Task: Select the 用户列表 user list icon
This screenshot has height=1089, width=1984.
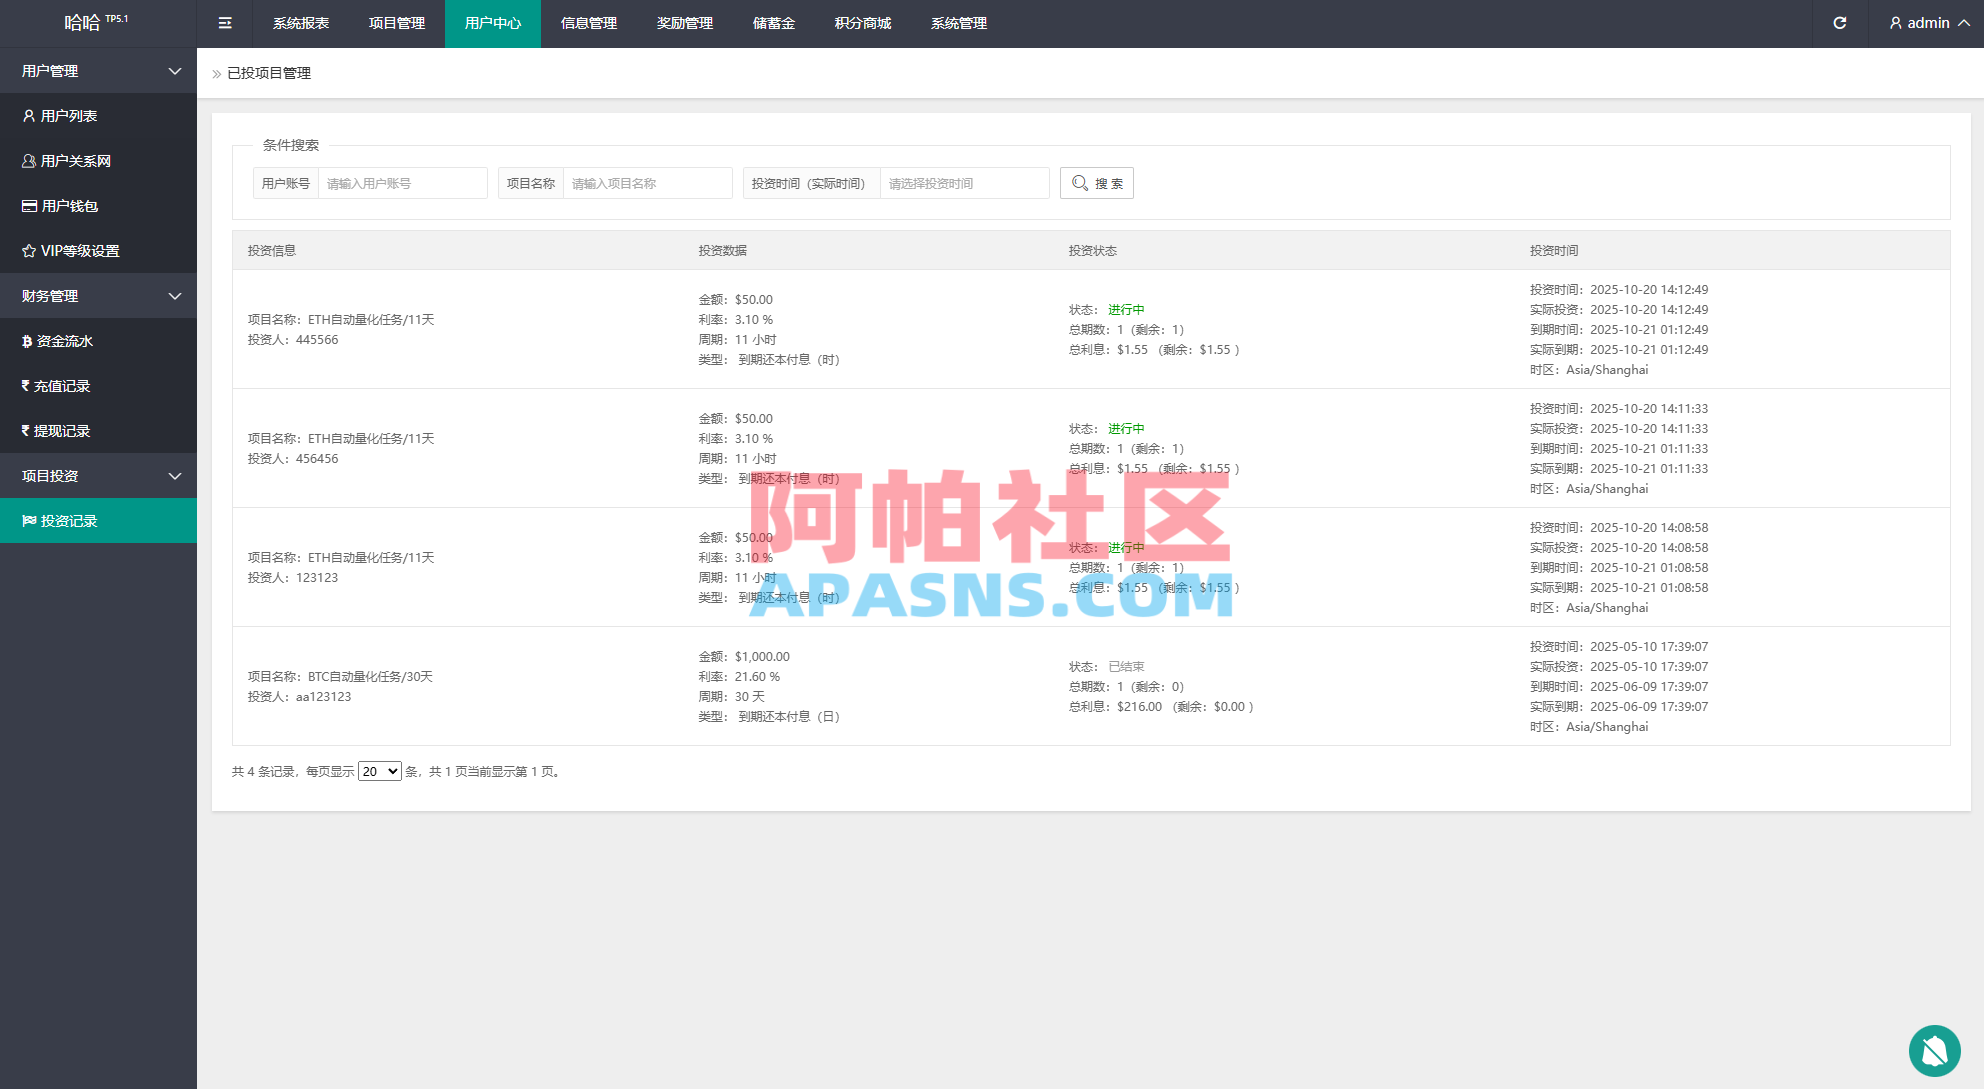Action: [27, 115]
